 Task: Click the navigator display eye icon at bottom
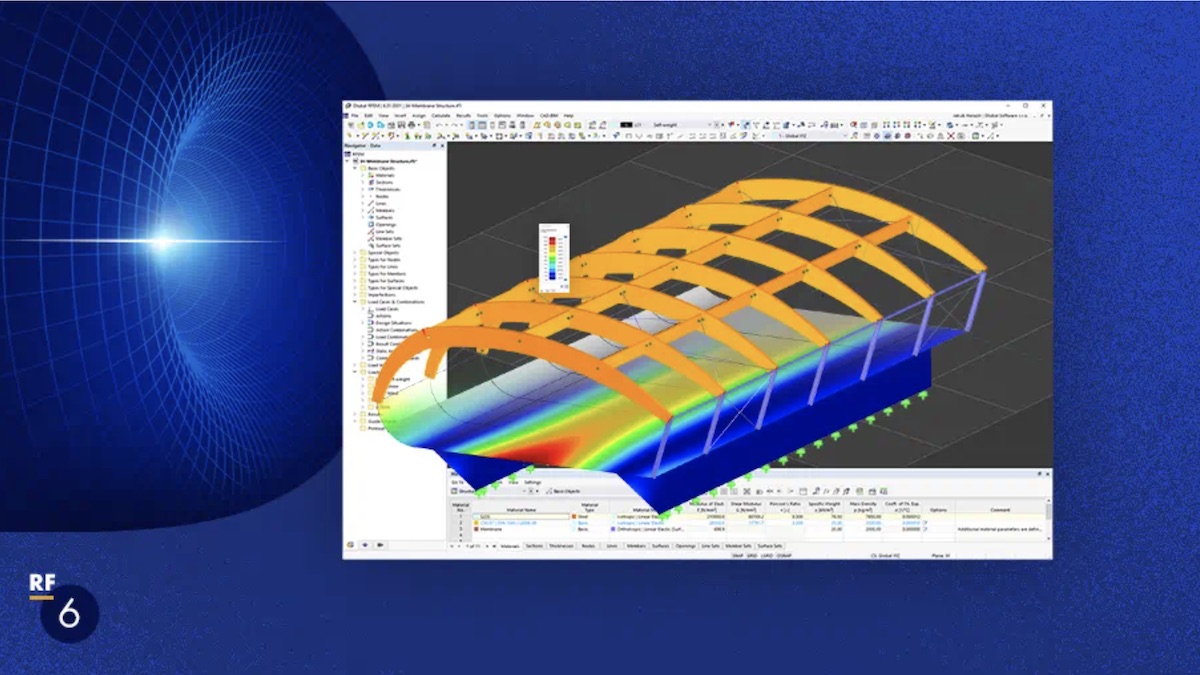(x=364, y=545)
